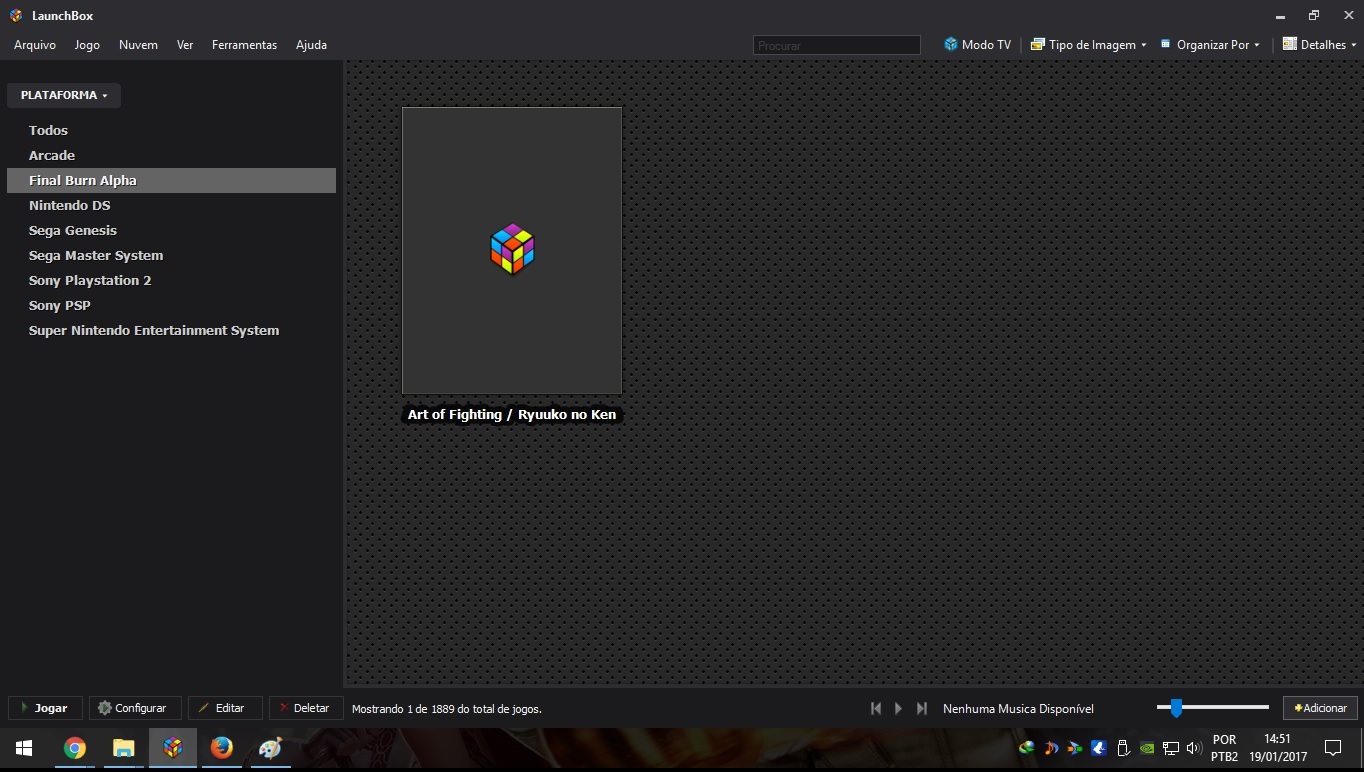Click the Adicionar button

tap(1320, 708)
